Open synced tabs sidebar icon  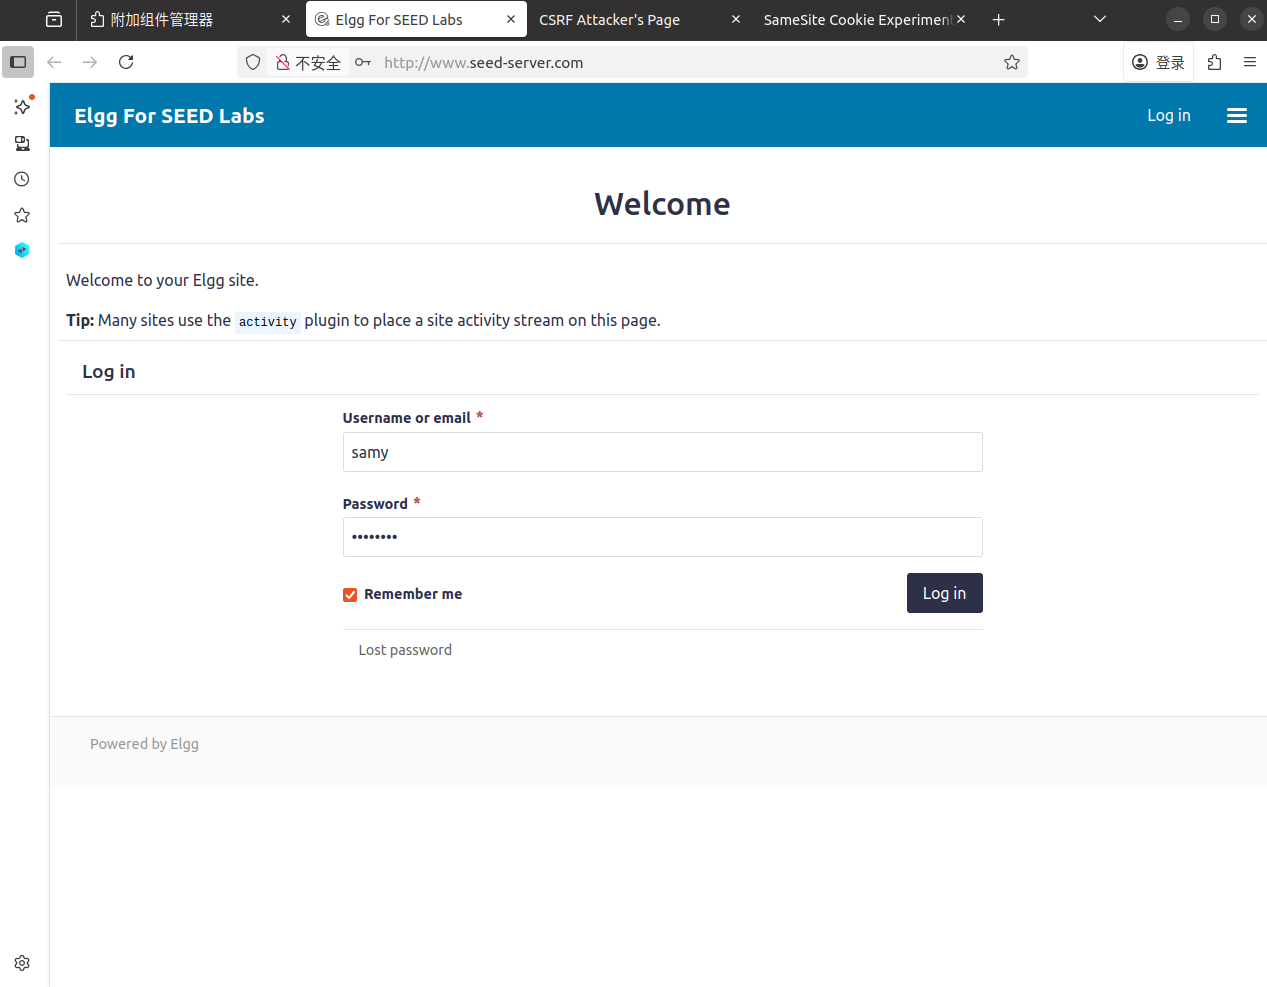pos(22,143)
